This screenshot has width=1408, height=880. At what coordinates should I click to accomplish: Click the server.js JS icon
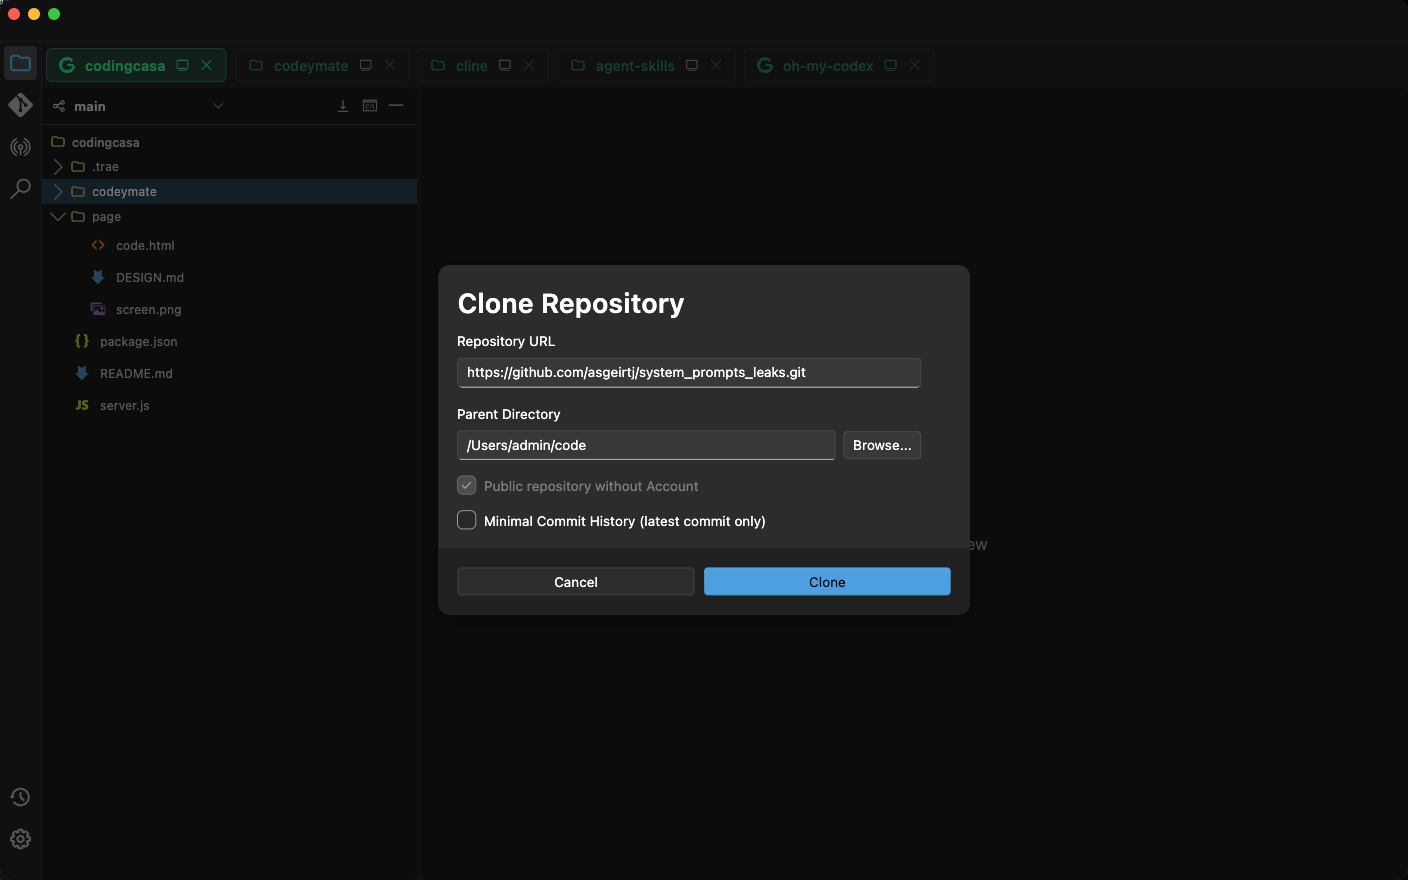(x=82, y=405)
